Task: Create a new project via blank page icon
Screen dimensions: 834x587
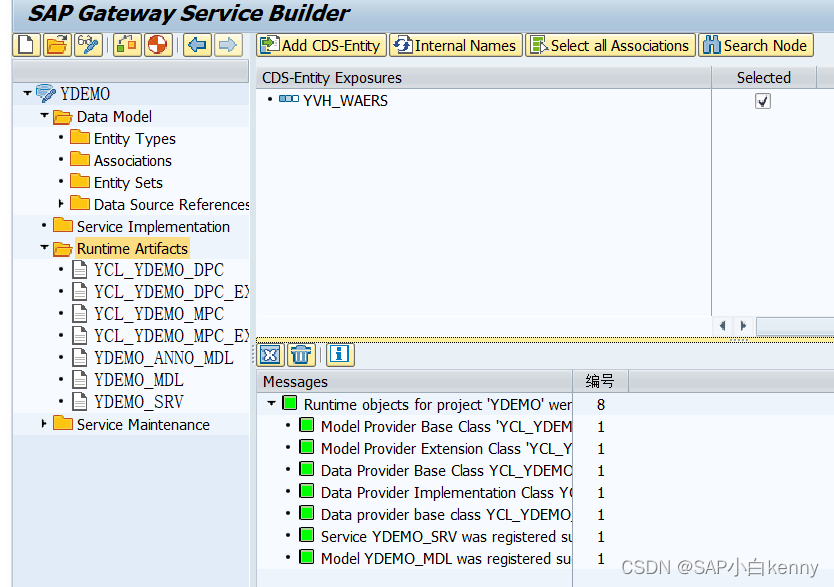Action: [24, 45]
